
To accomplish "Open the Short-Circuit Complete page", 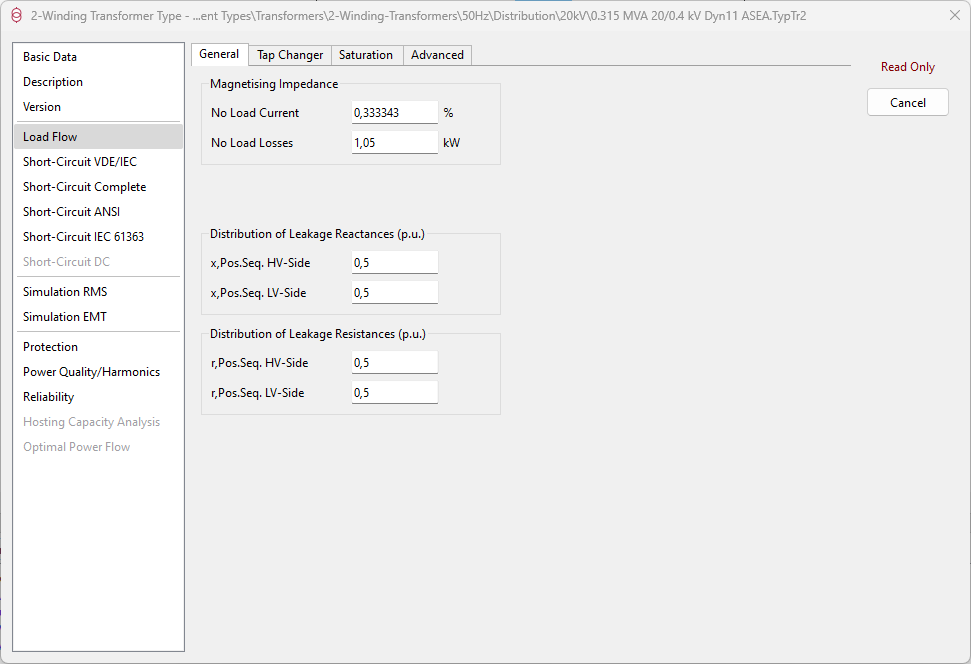I will click(84, 187).
